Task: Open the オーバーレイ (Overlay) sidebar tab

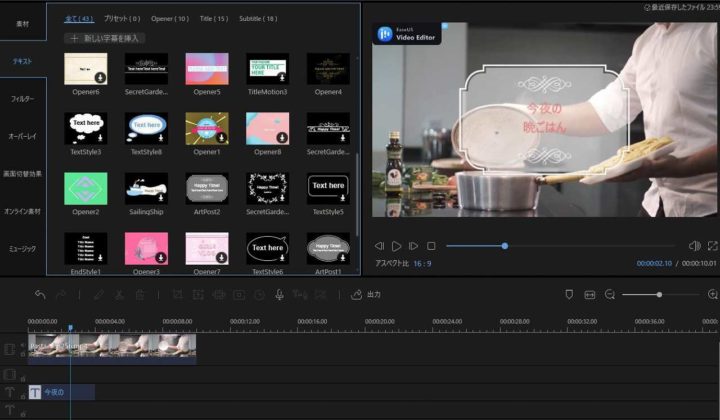Action: coord(22,136)
